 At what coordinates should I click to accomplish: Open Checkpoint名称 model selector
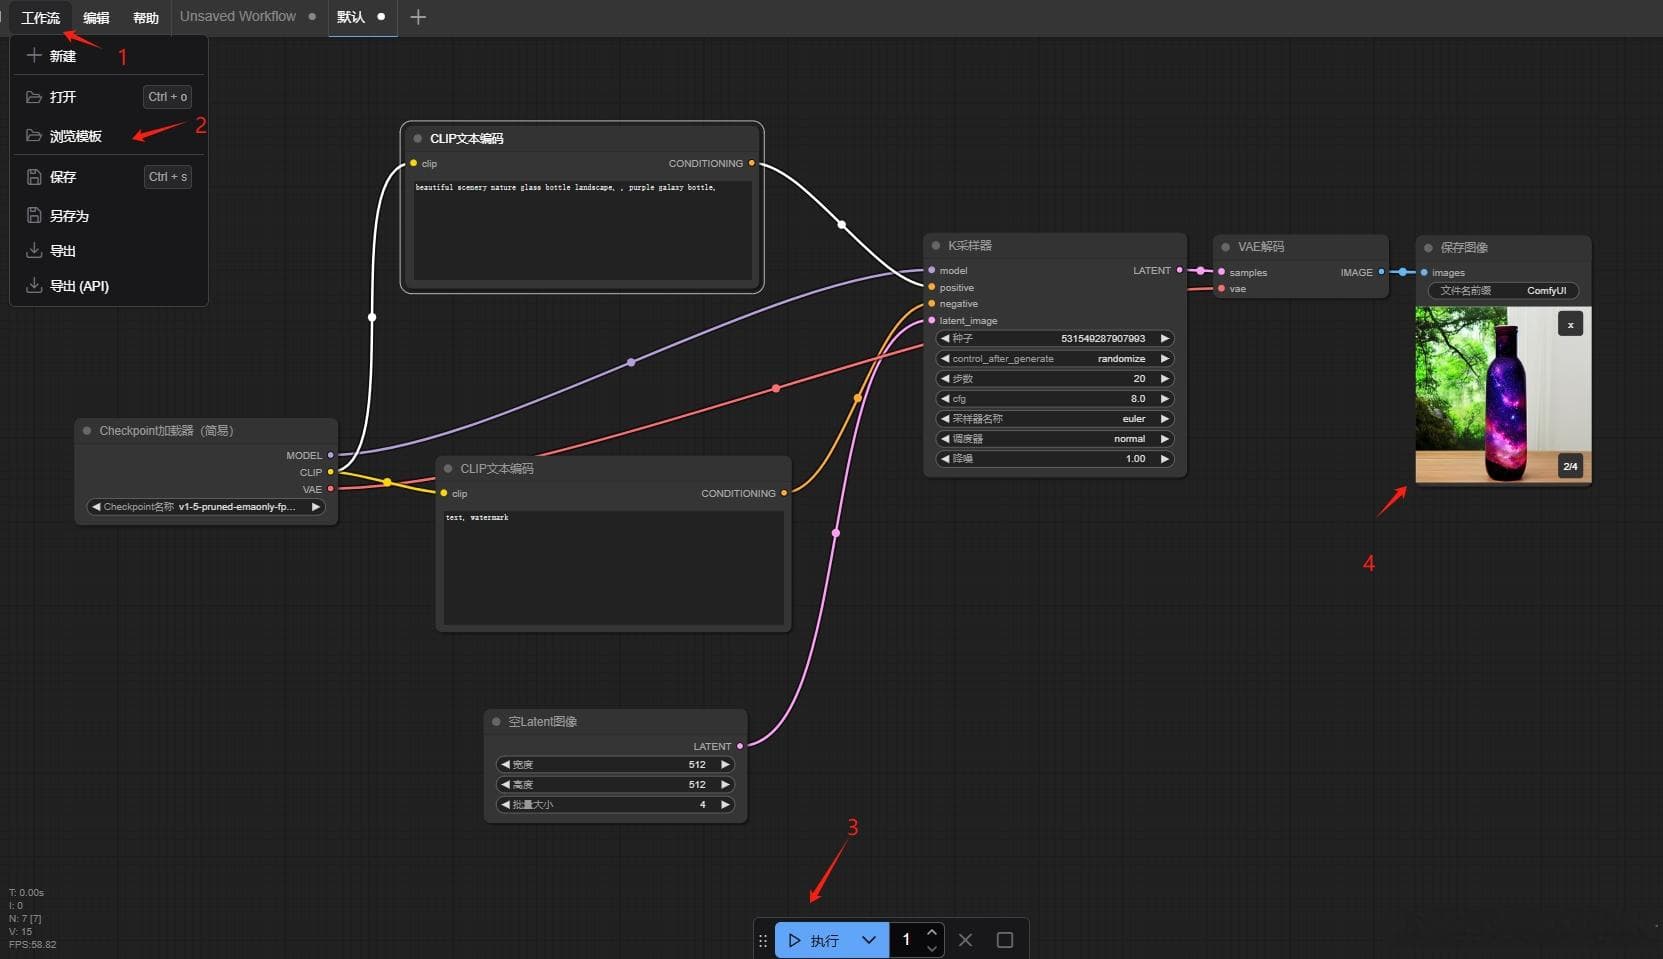click(x=206, y=507)
